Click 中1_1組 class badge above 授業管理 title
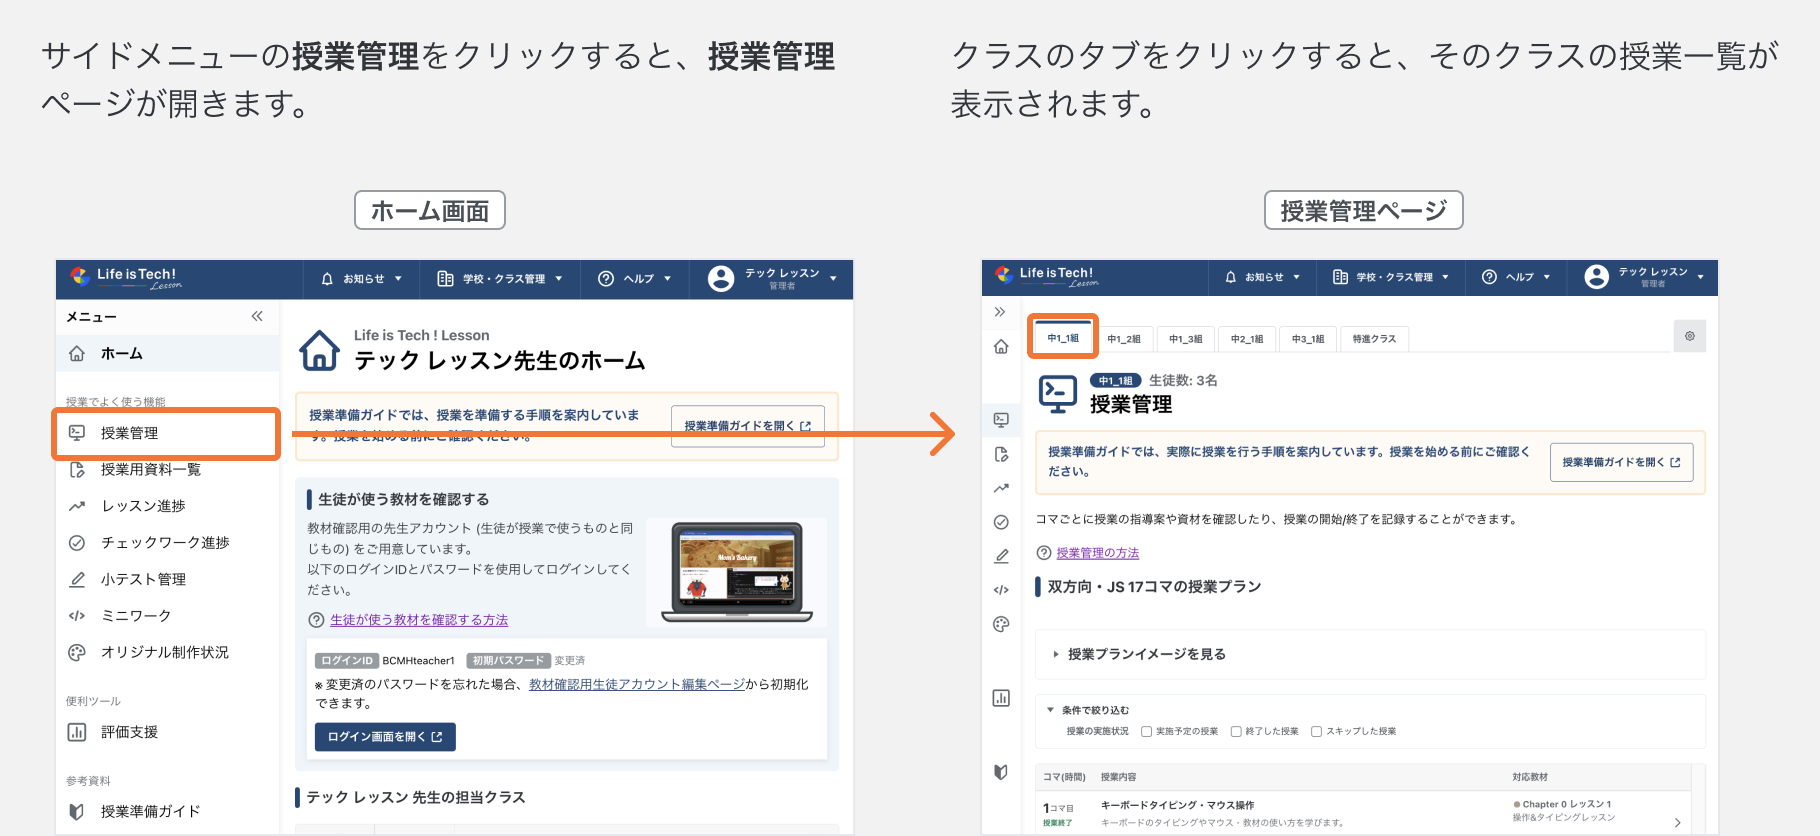Image resolution: width=1820 pixels, height=836 pixels. 1115,381
